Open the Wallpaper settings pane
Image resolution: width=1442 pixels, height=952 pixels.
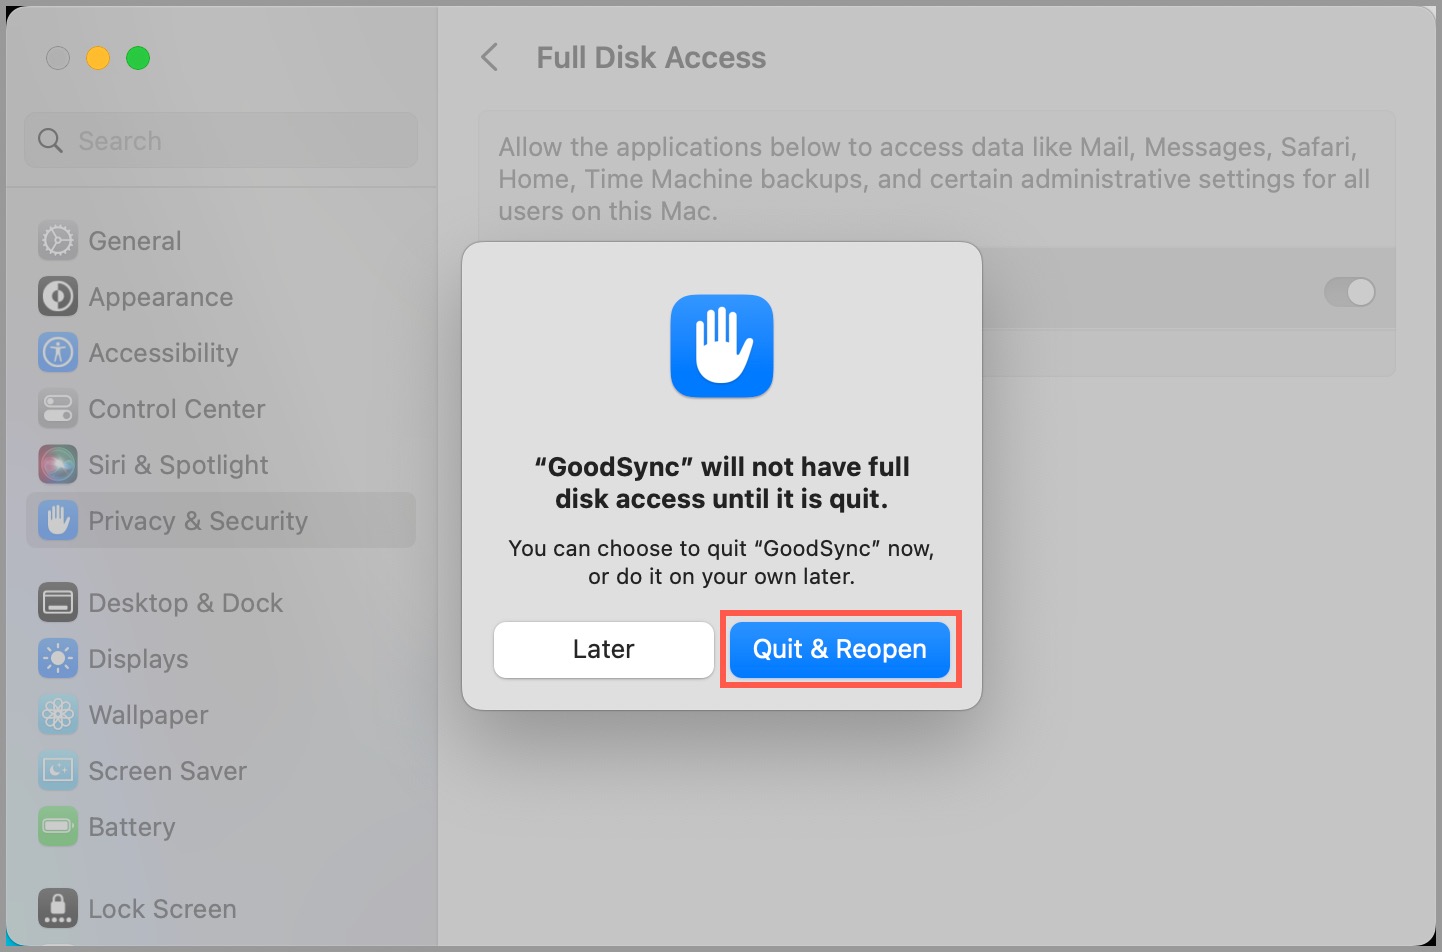coord(221,715)
